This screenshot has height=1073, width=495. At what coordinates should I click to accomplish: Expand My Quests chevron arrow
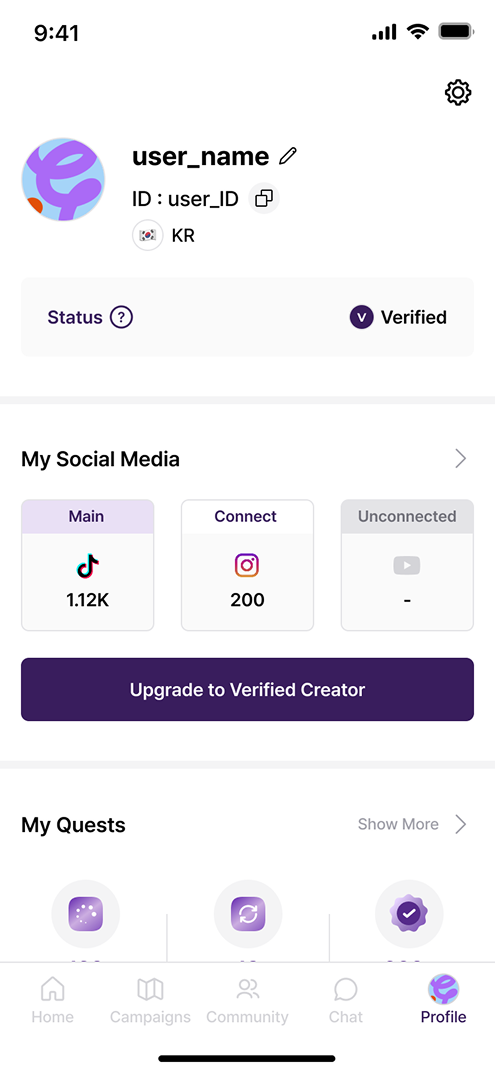pyautogui.click(x=461, y=825)
